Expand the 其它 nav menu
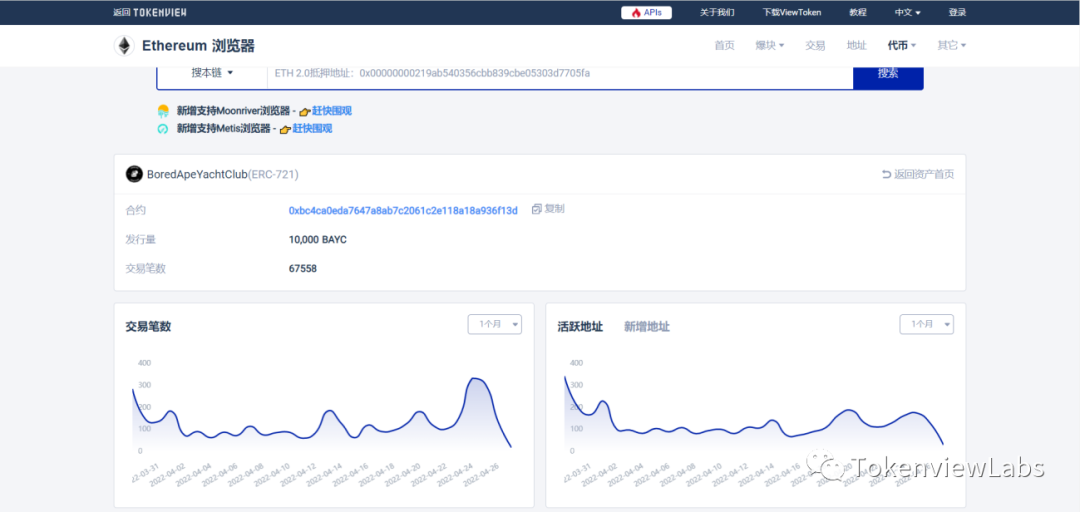Image resolution: width=1080 pixels, height=512 pixels. click(951, 45)
